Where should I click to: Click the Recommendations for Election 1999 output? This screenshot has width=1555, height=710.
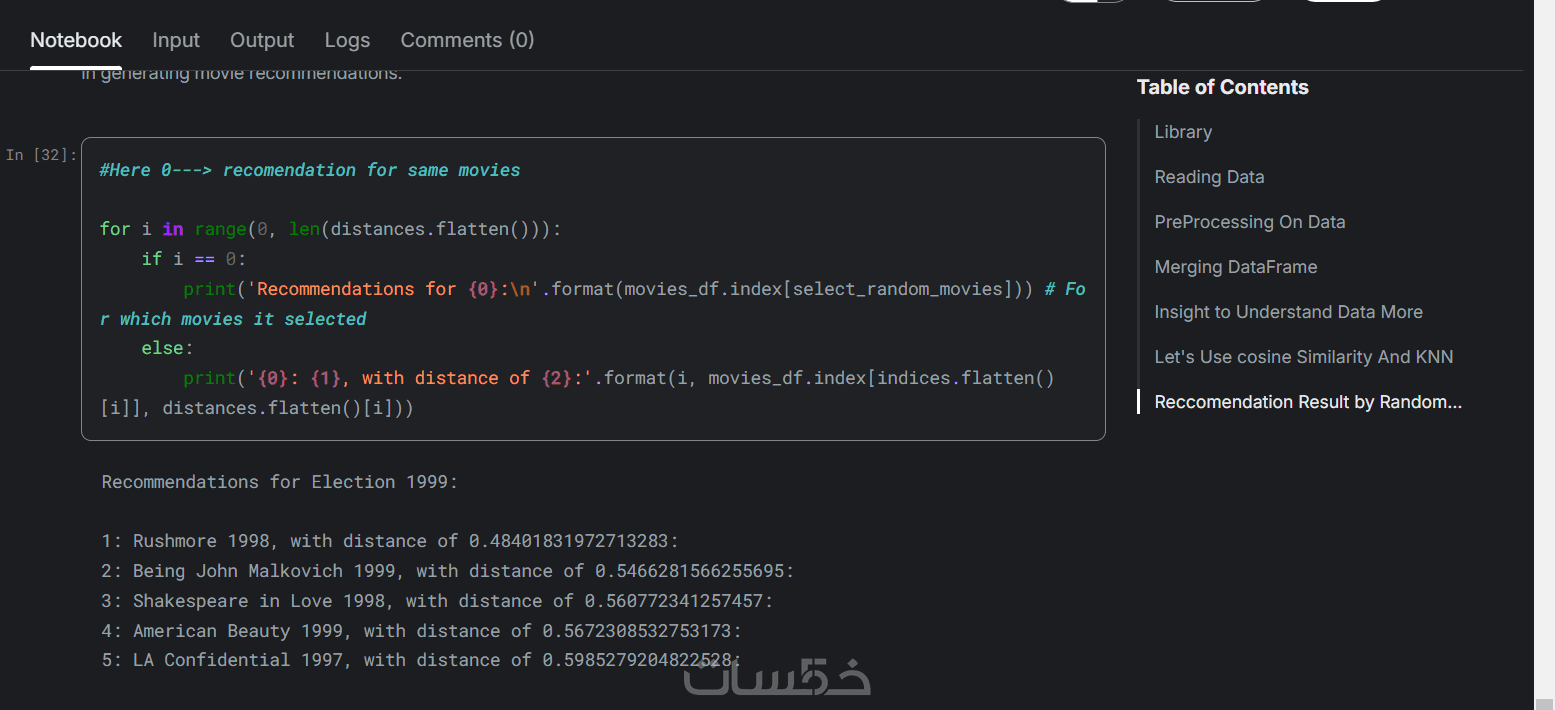(279, 482)
